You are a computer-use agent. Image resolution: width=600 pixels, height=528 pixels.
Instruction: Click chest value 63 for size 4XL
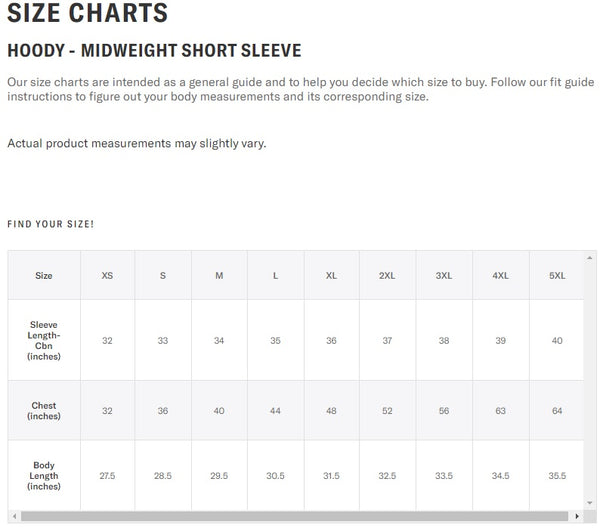[x=500, y=410]
